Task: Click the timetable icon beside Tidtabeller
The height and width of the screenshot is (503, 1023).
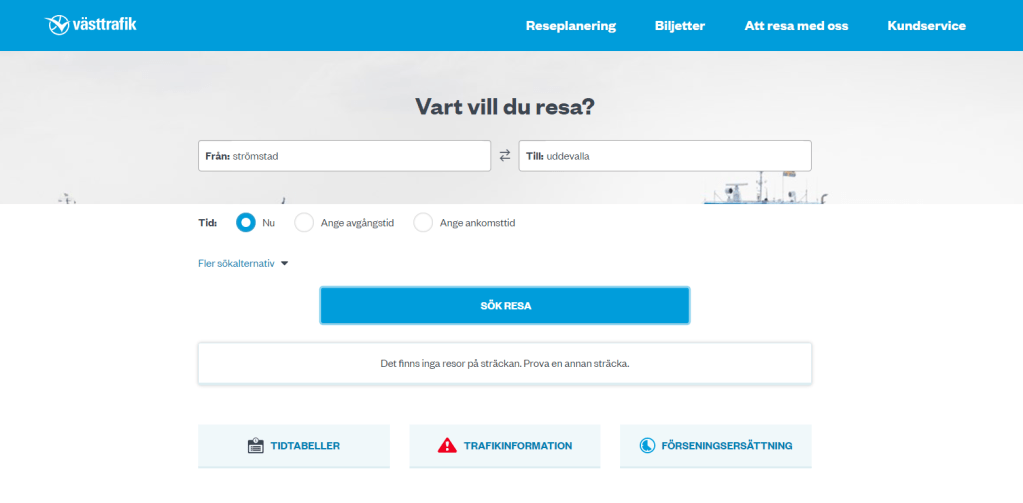Action: pos(255,446)
